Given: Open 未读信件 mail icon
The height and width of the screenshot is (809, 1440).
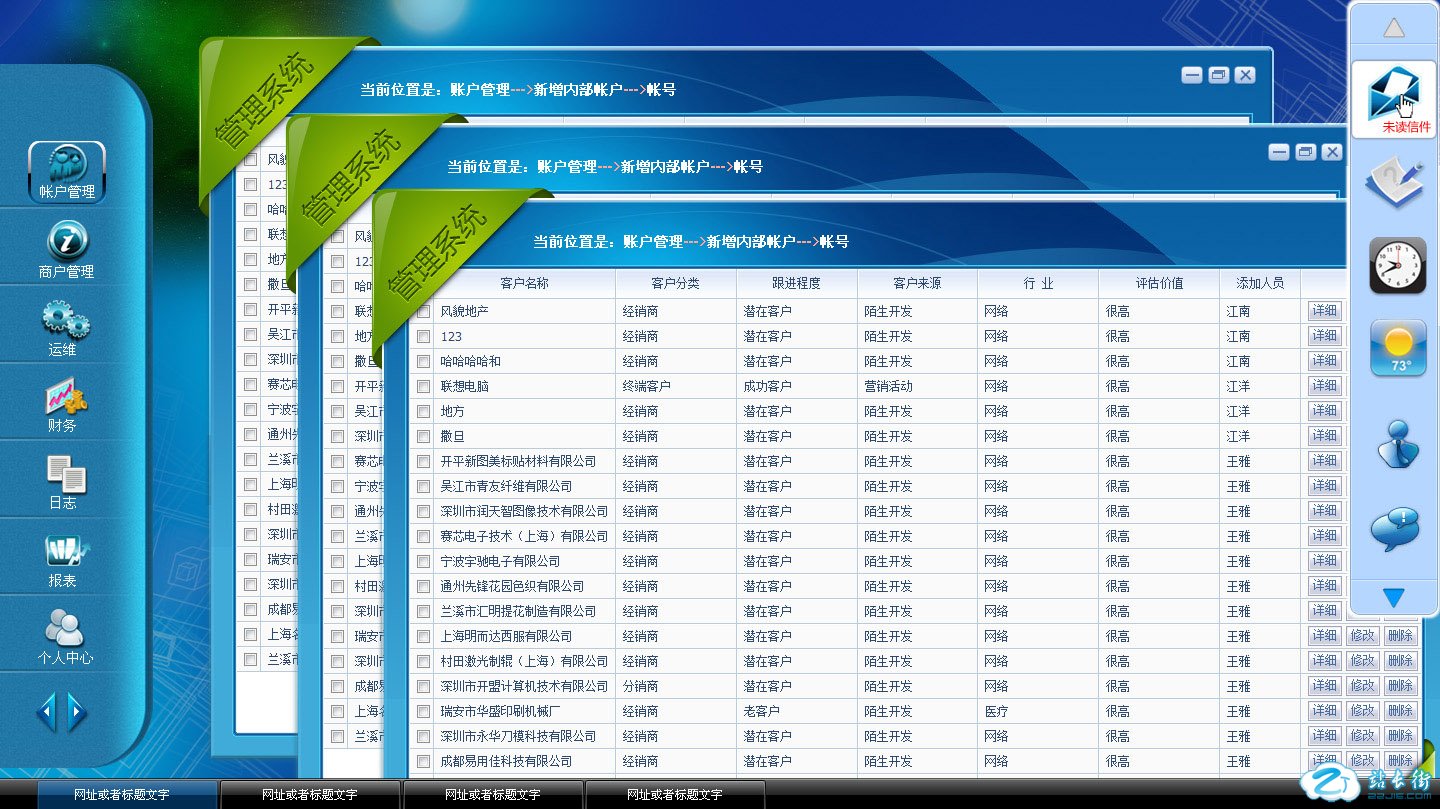Looking at the screenshot, I should coord(1394,98).
